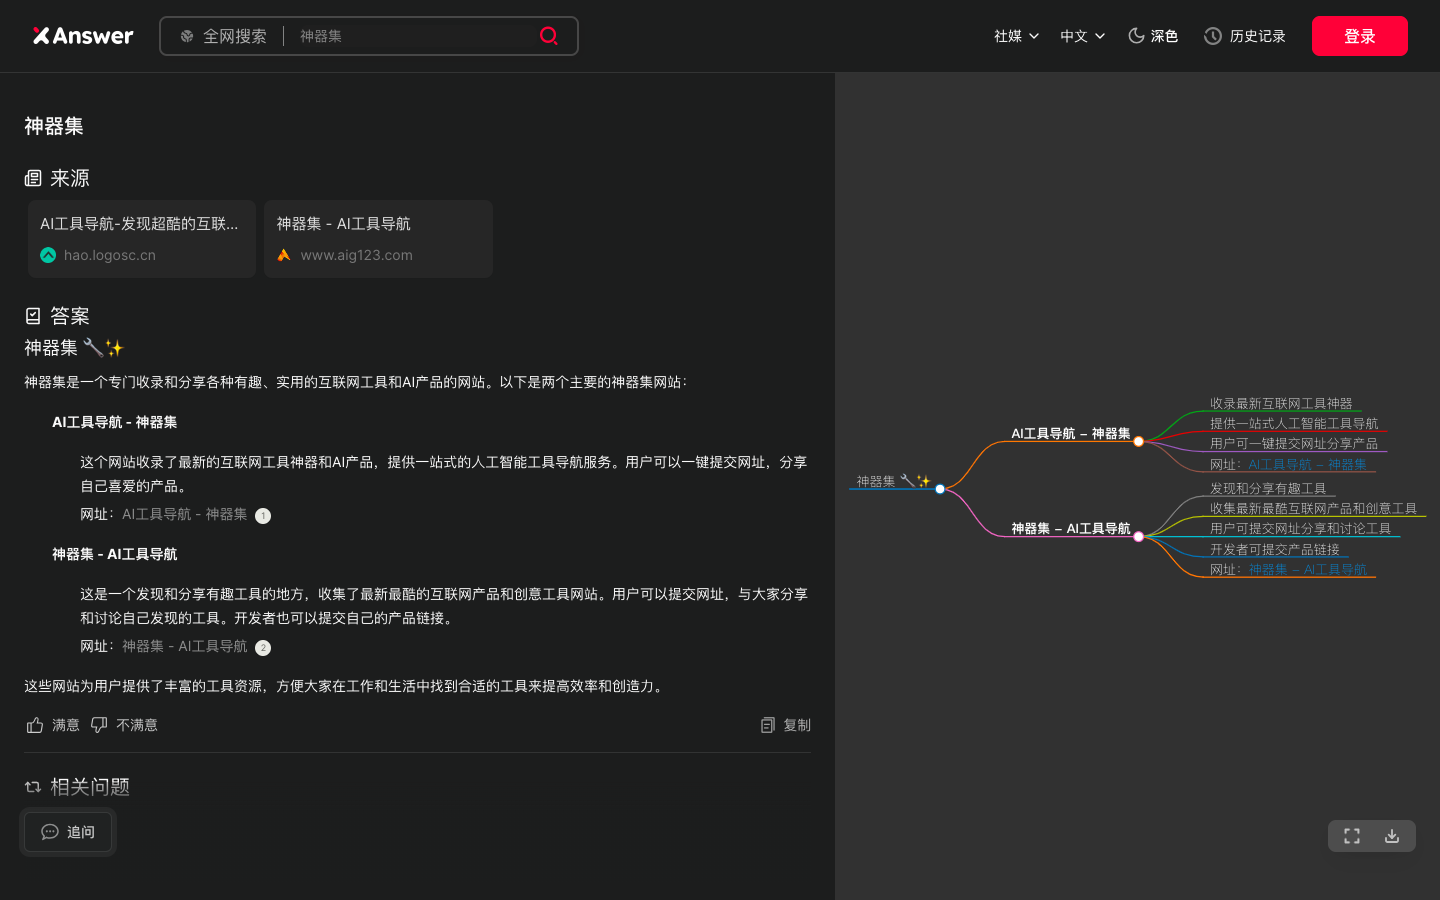Click the XAnswer logo

82,35
